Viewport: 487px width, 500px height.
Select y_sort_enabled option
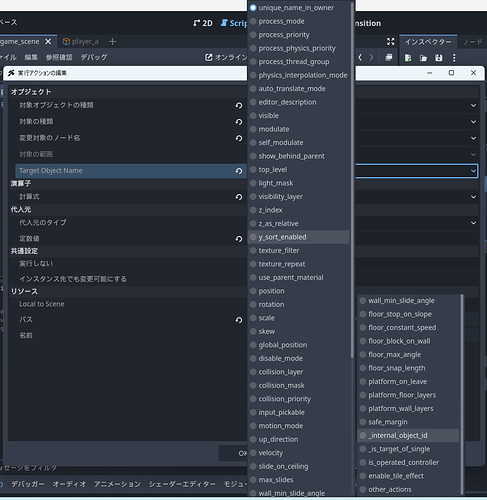299,237
